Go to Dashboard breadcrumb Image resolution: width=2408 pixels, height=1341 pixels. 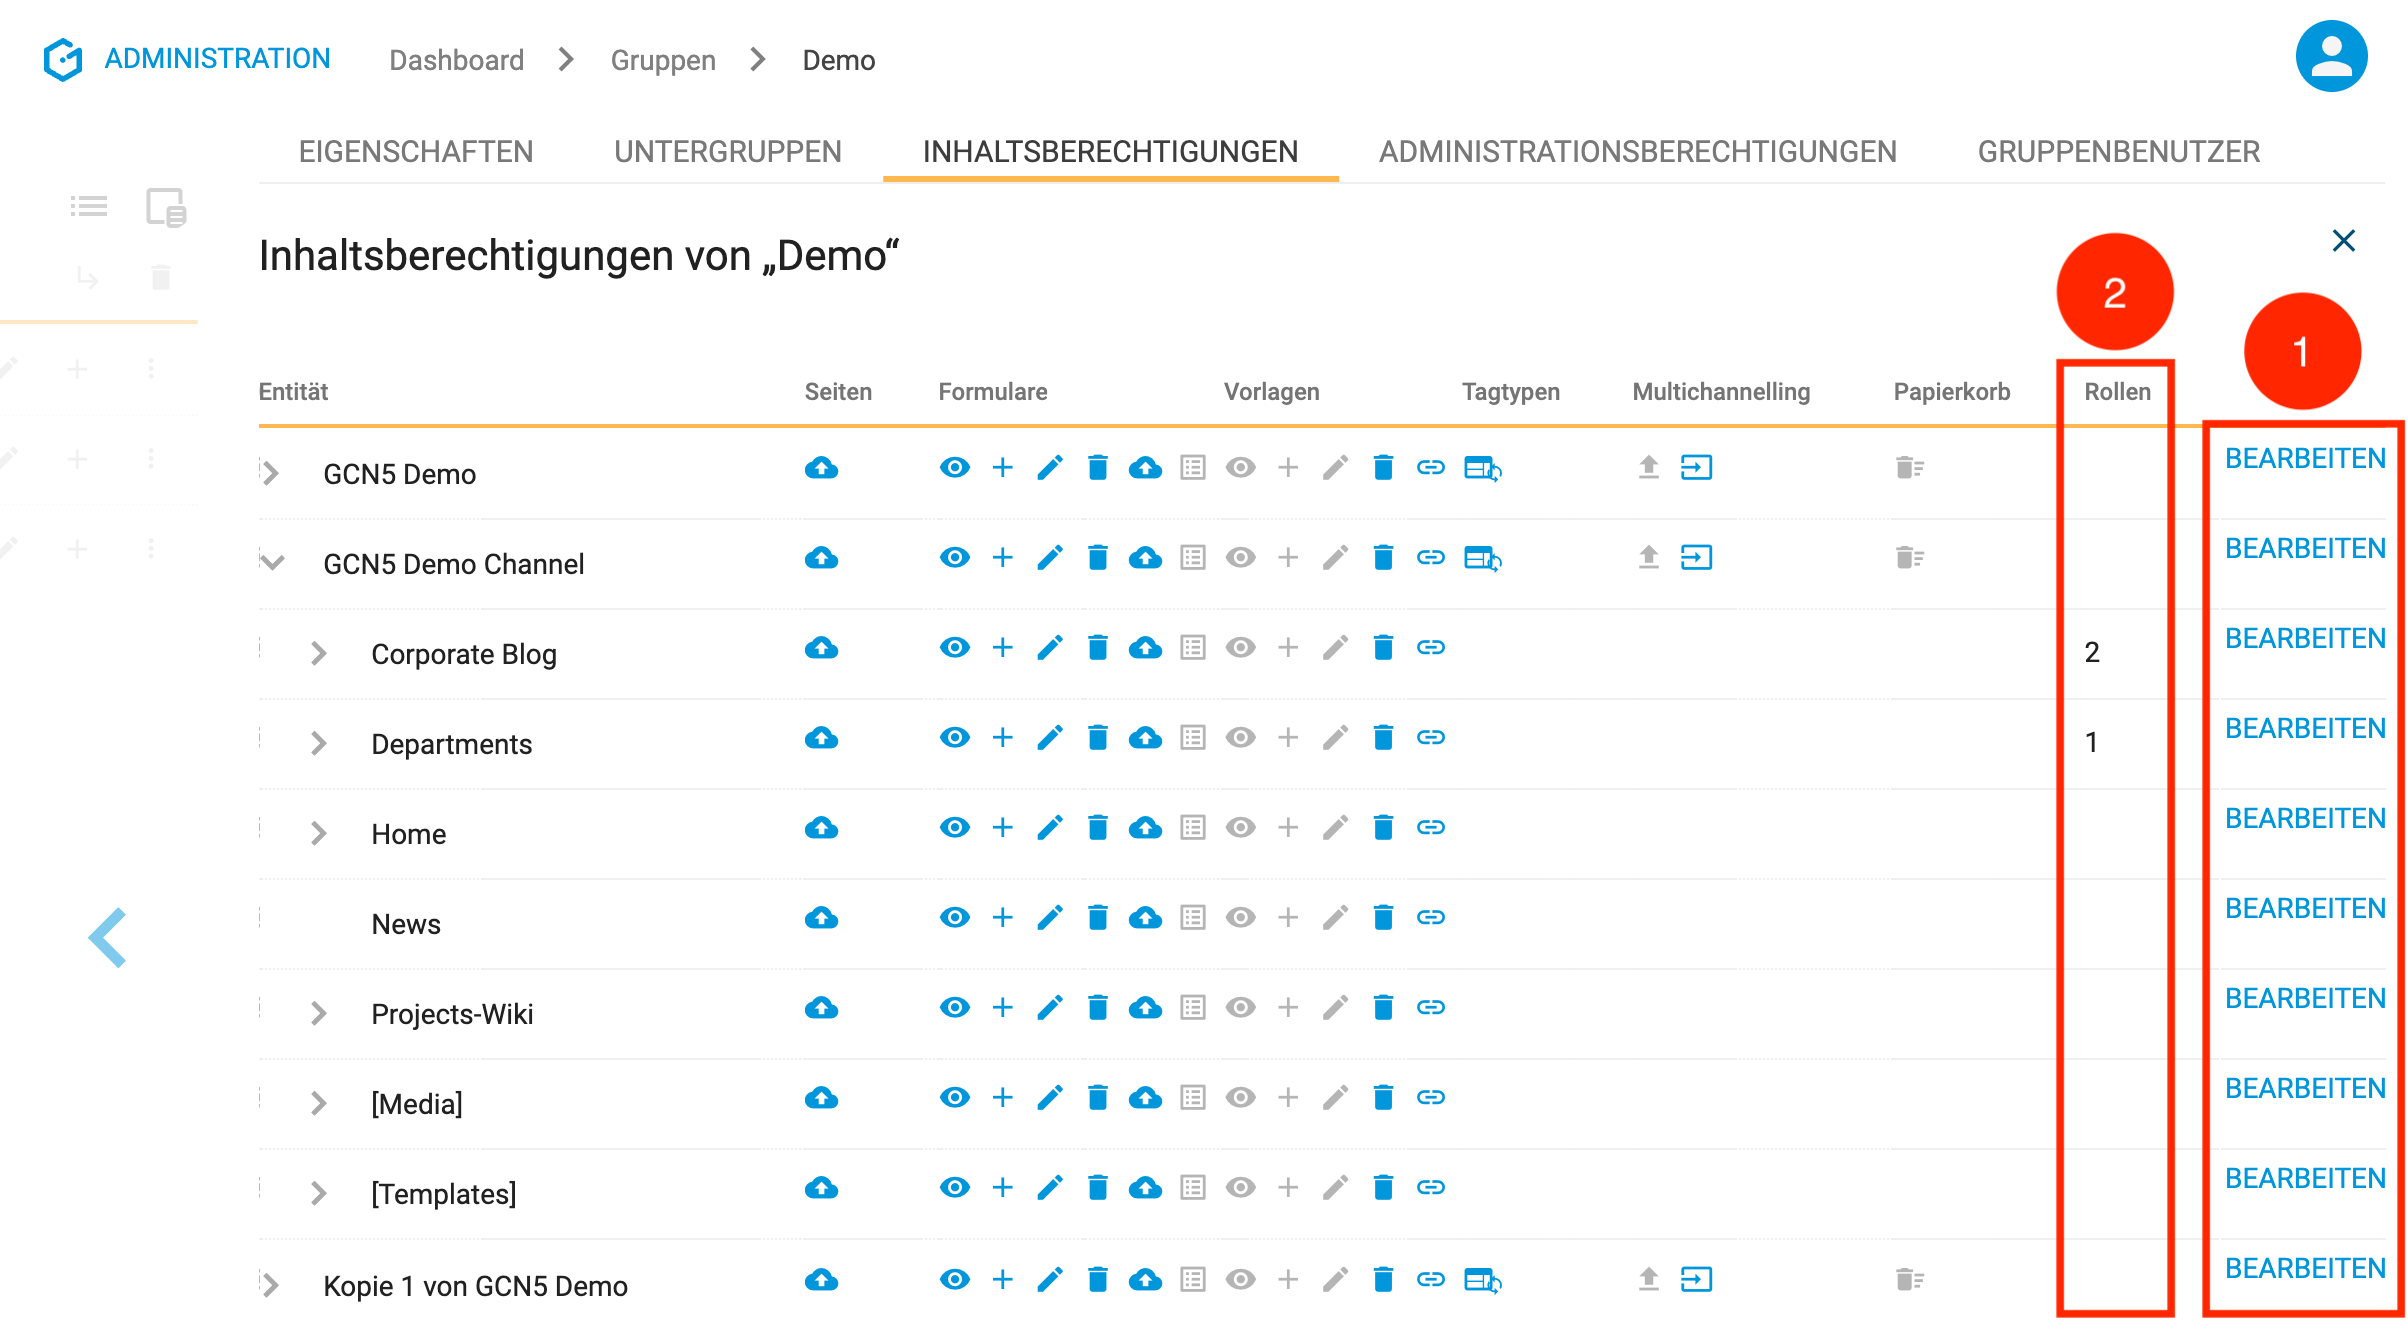click(456, 60)
